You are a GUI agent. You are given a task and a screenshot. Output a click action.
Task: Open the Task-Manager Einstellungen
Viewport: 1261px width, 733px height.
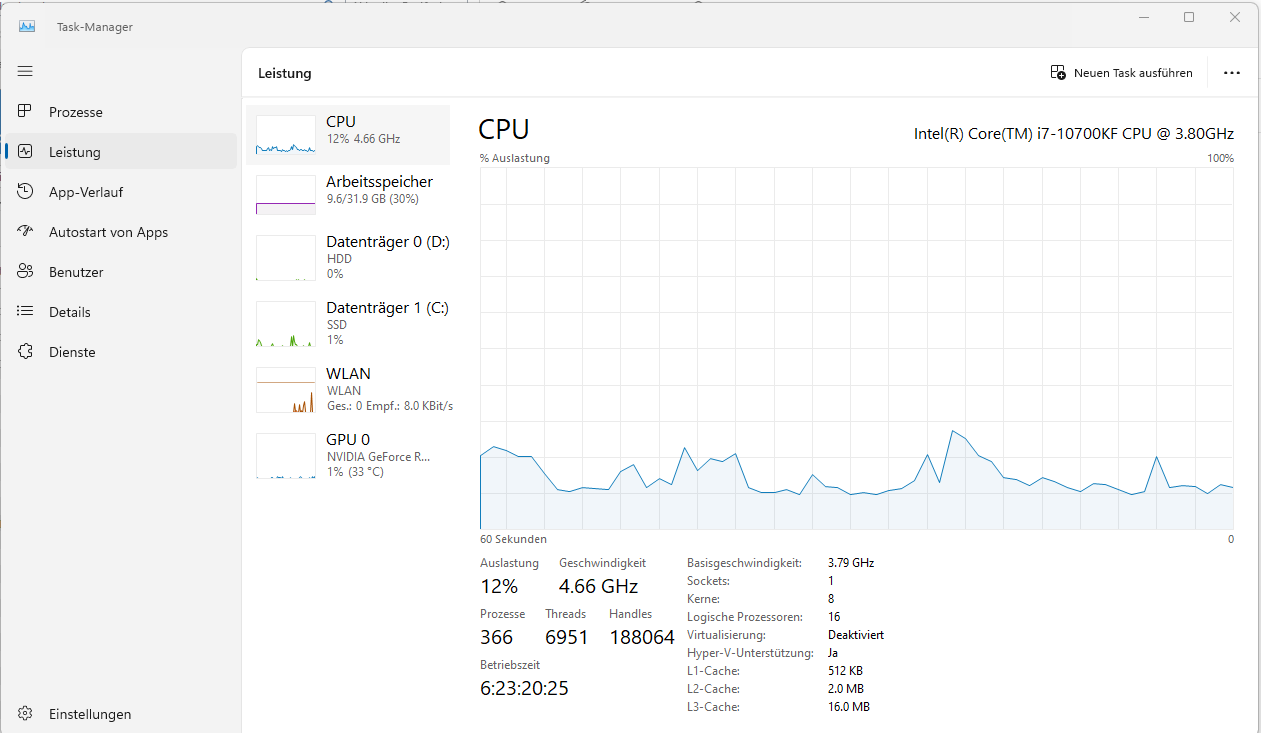tap(89, 713)
